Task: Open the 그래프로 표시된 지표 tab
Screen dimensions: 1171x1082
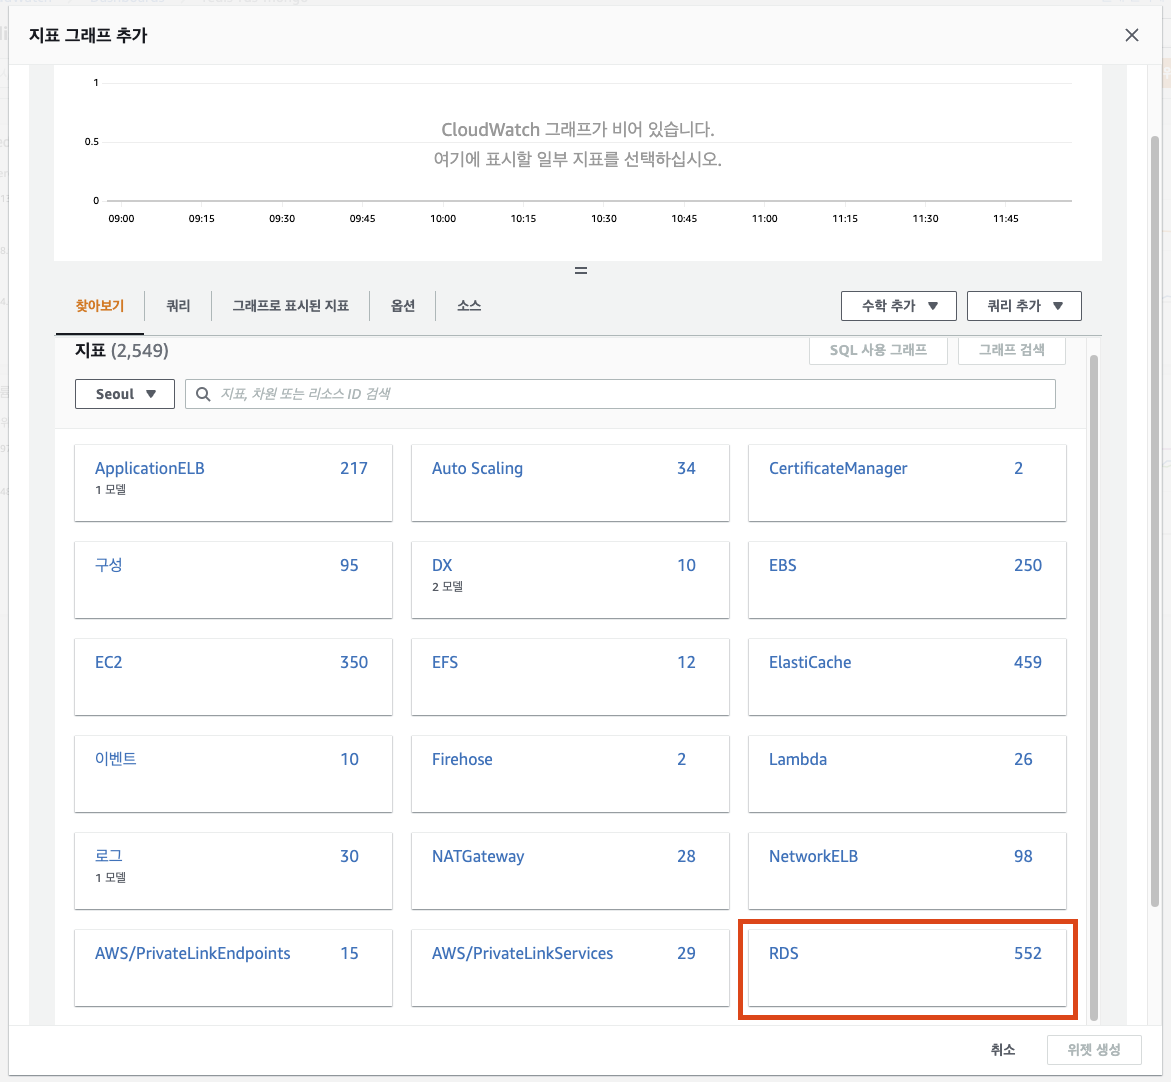Action: pos(291,305)
